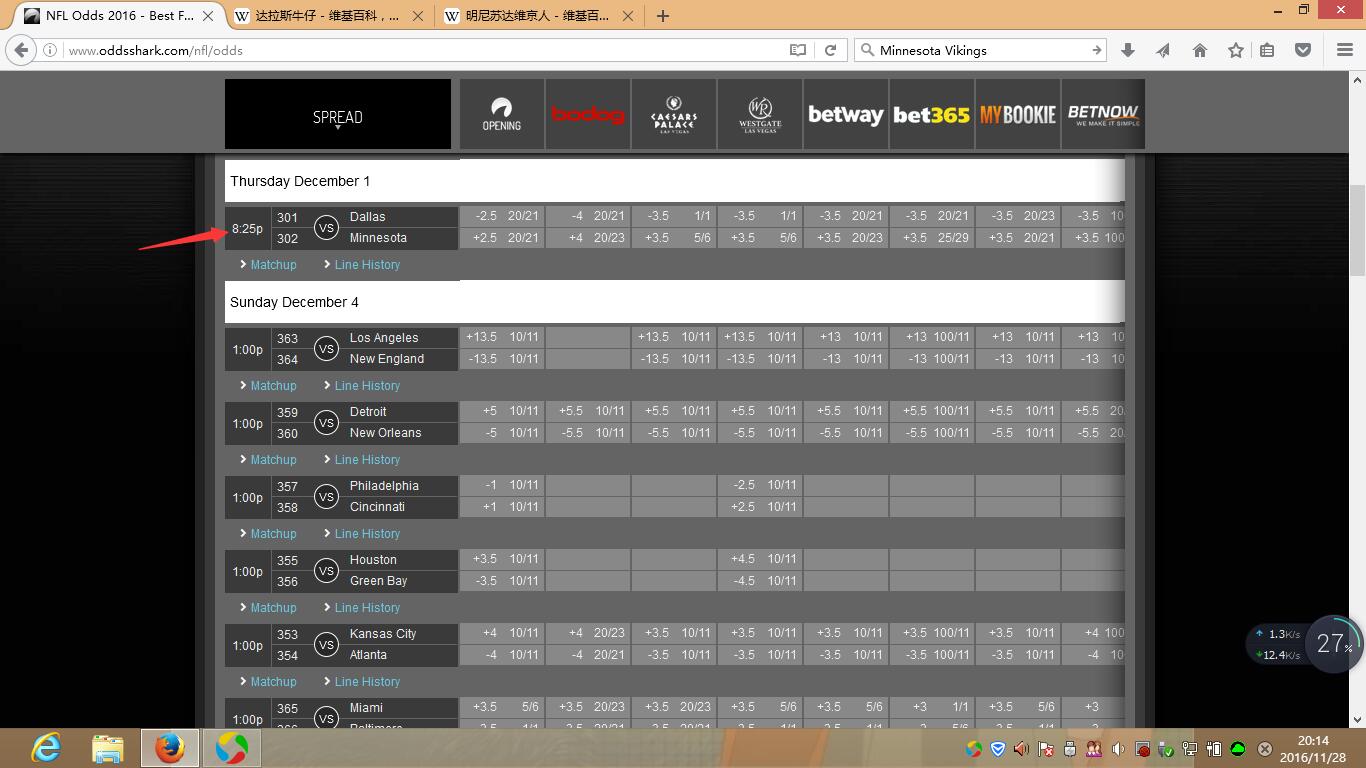Select the Bodog sportsbook logo

pyautogui.click(x=588, y=115)
